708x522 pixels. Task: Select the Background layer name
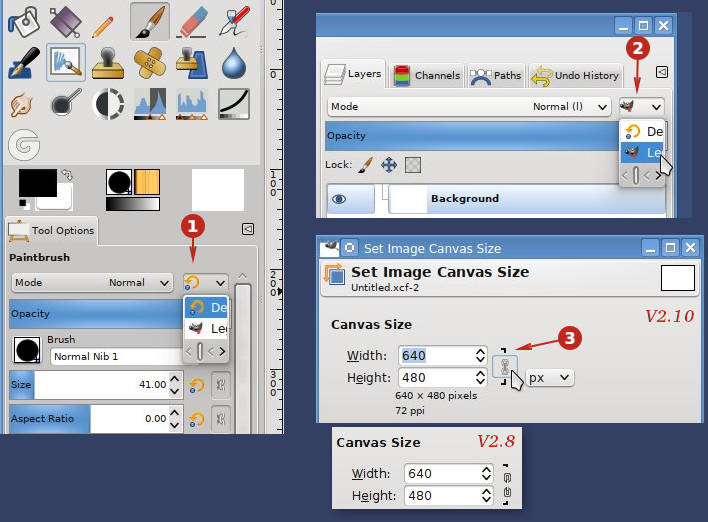465,199
